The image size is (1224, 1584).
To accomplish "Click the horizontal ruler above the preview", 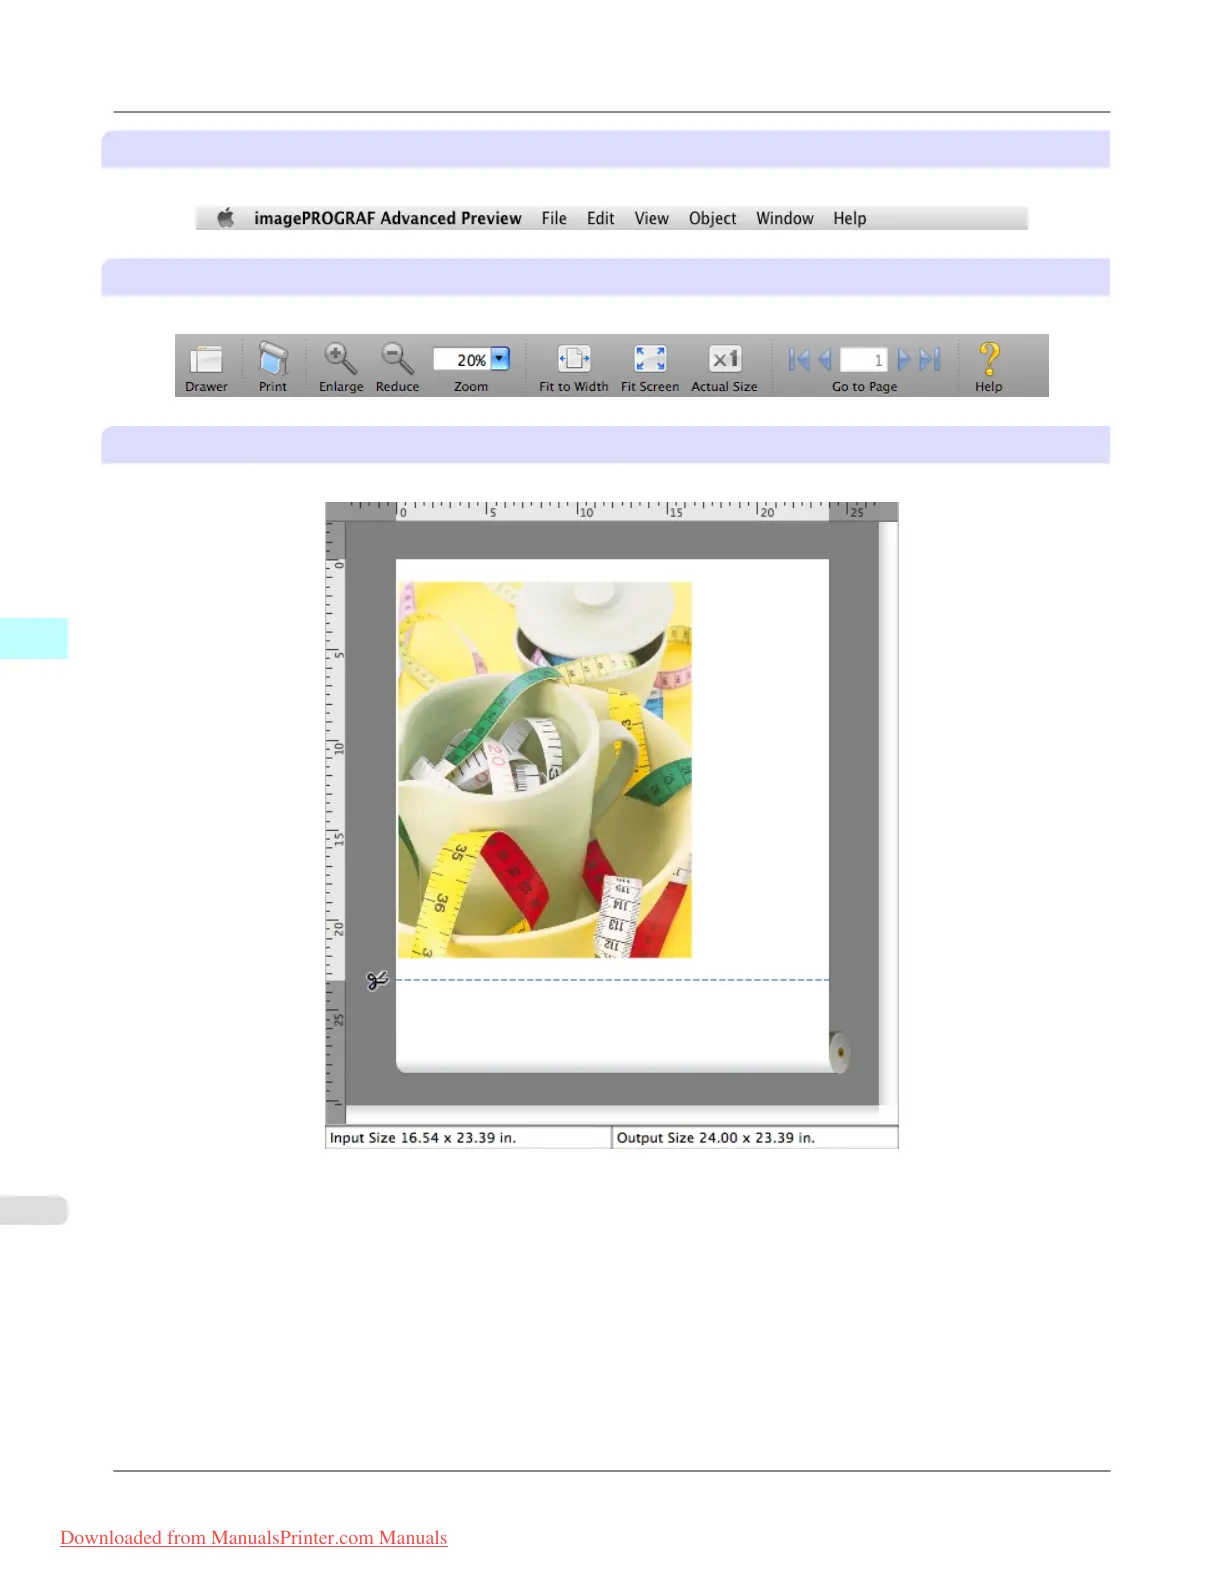I will pyautogui.click(x=612, y=511).
